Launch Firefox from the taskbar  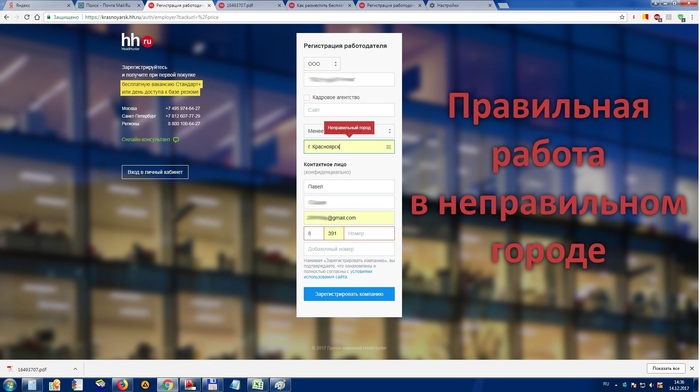click(122, 384)
